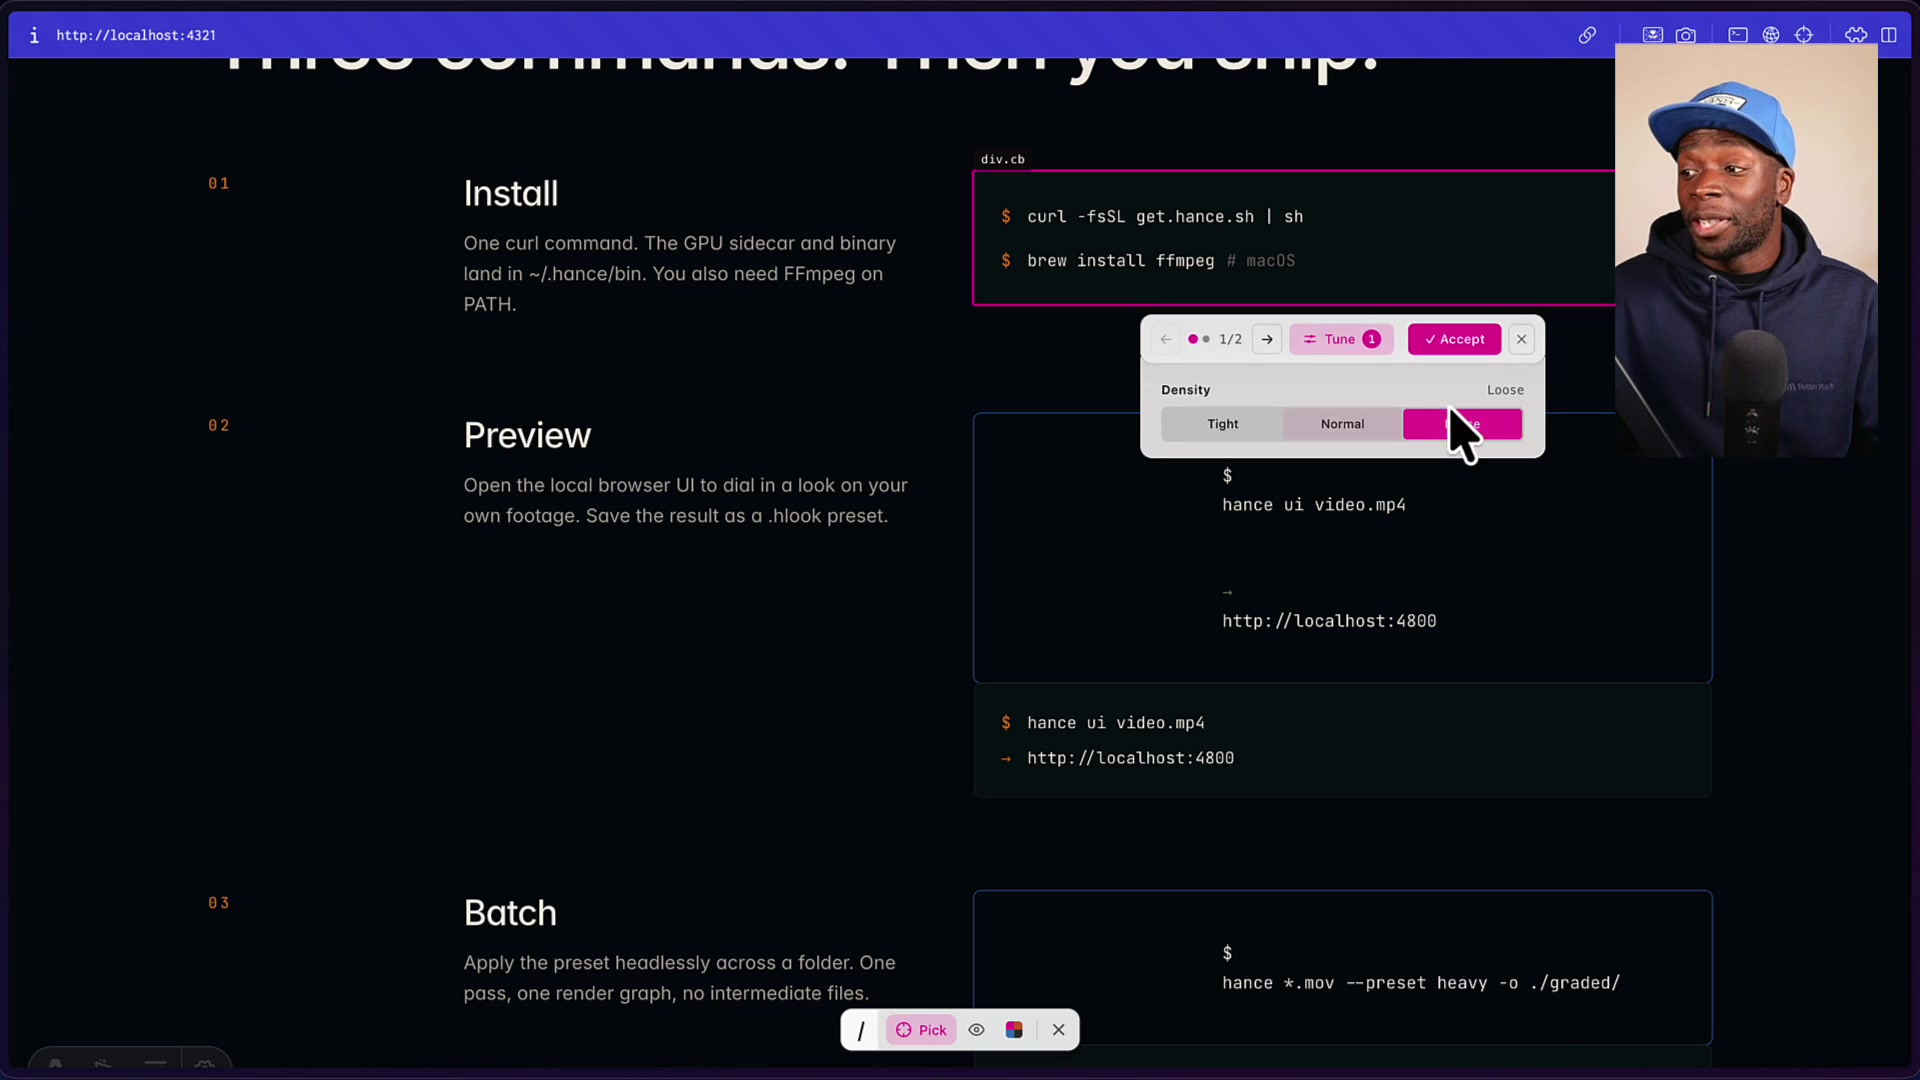Close the variant popup
Screen dimensions: 1920x1080
click(x=1522, y=339)
